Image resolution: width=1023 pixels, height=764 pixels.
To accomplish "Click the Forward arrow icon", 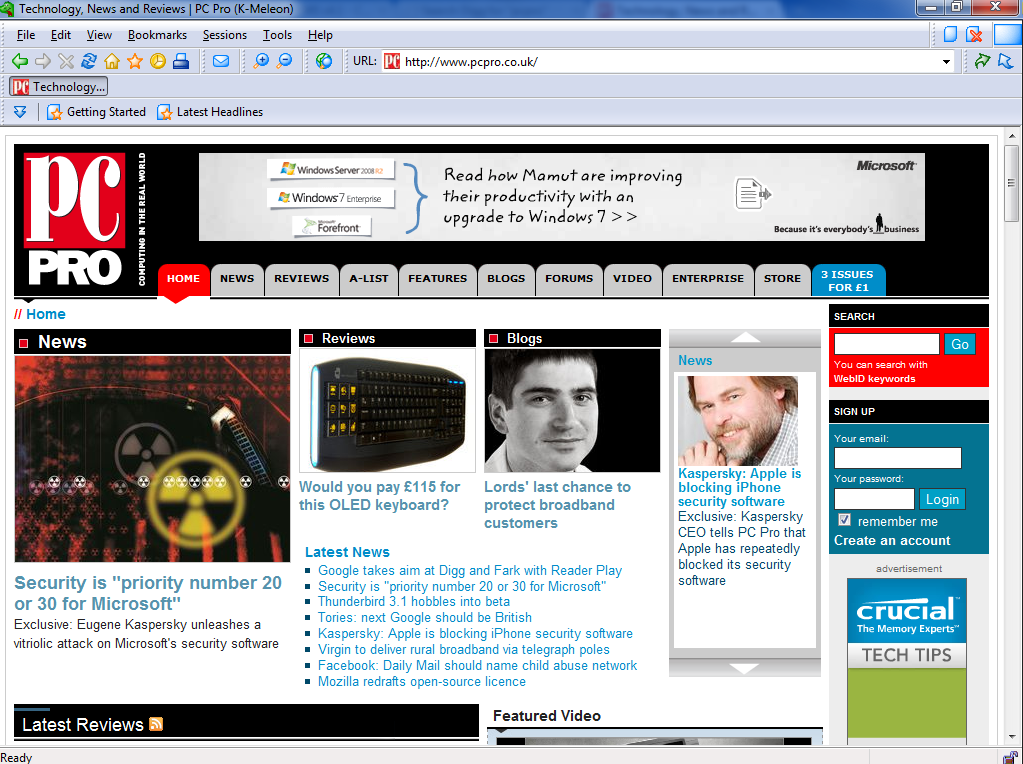I will coord(43,61).
